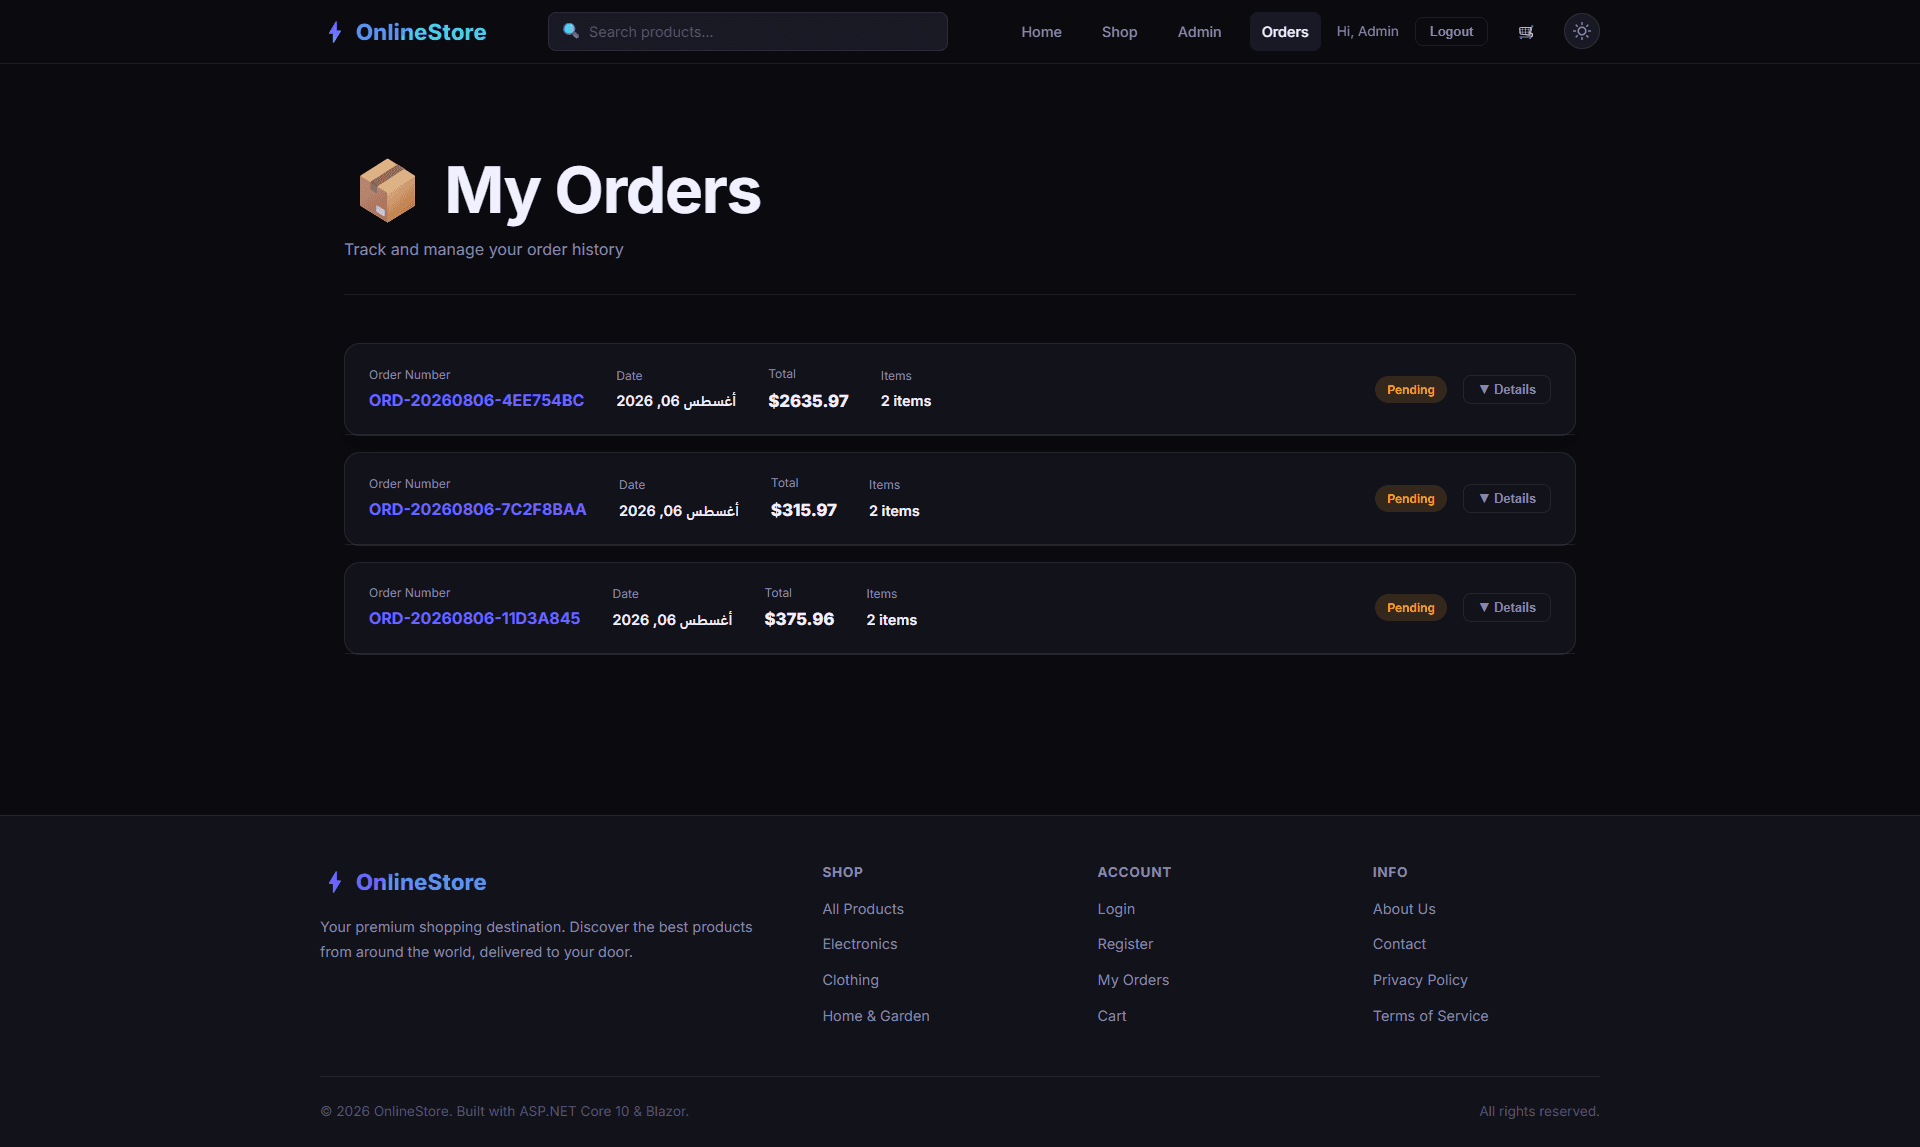Open About Us footer link
1920x1147 pixels.
pos(1403,909)
